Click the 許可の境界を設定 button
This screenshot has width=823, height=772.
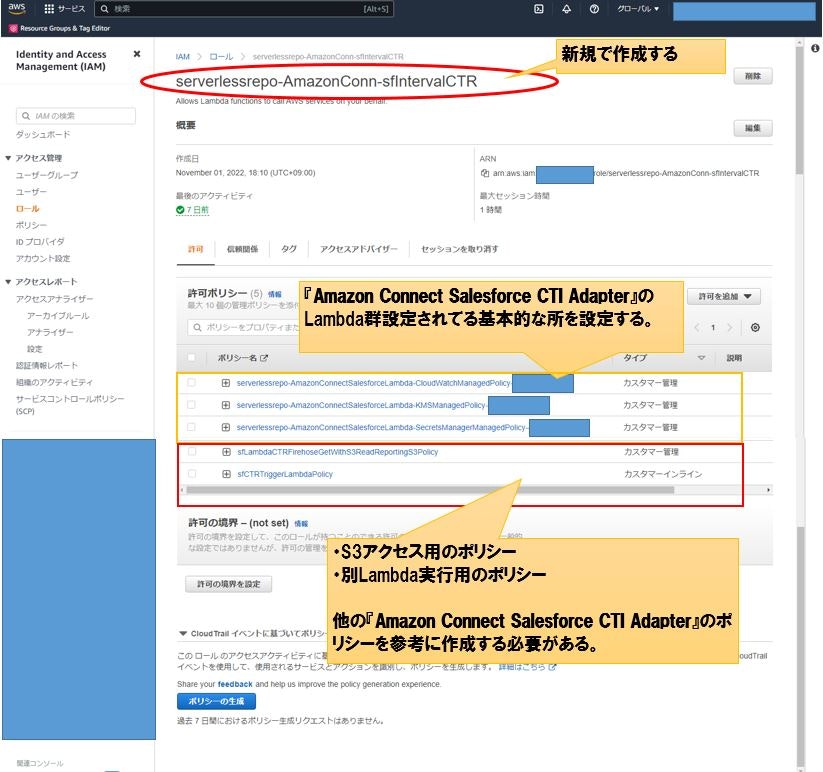(x=228, y=584)
